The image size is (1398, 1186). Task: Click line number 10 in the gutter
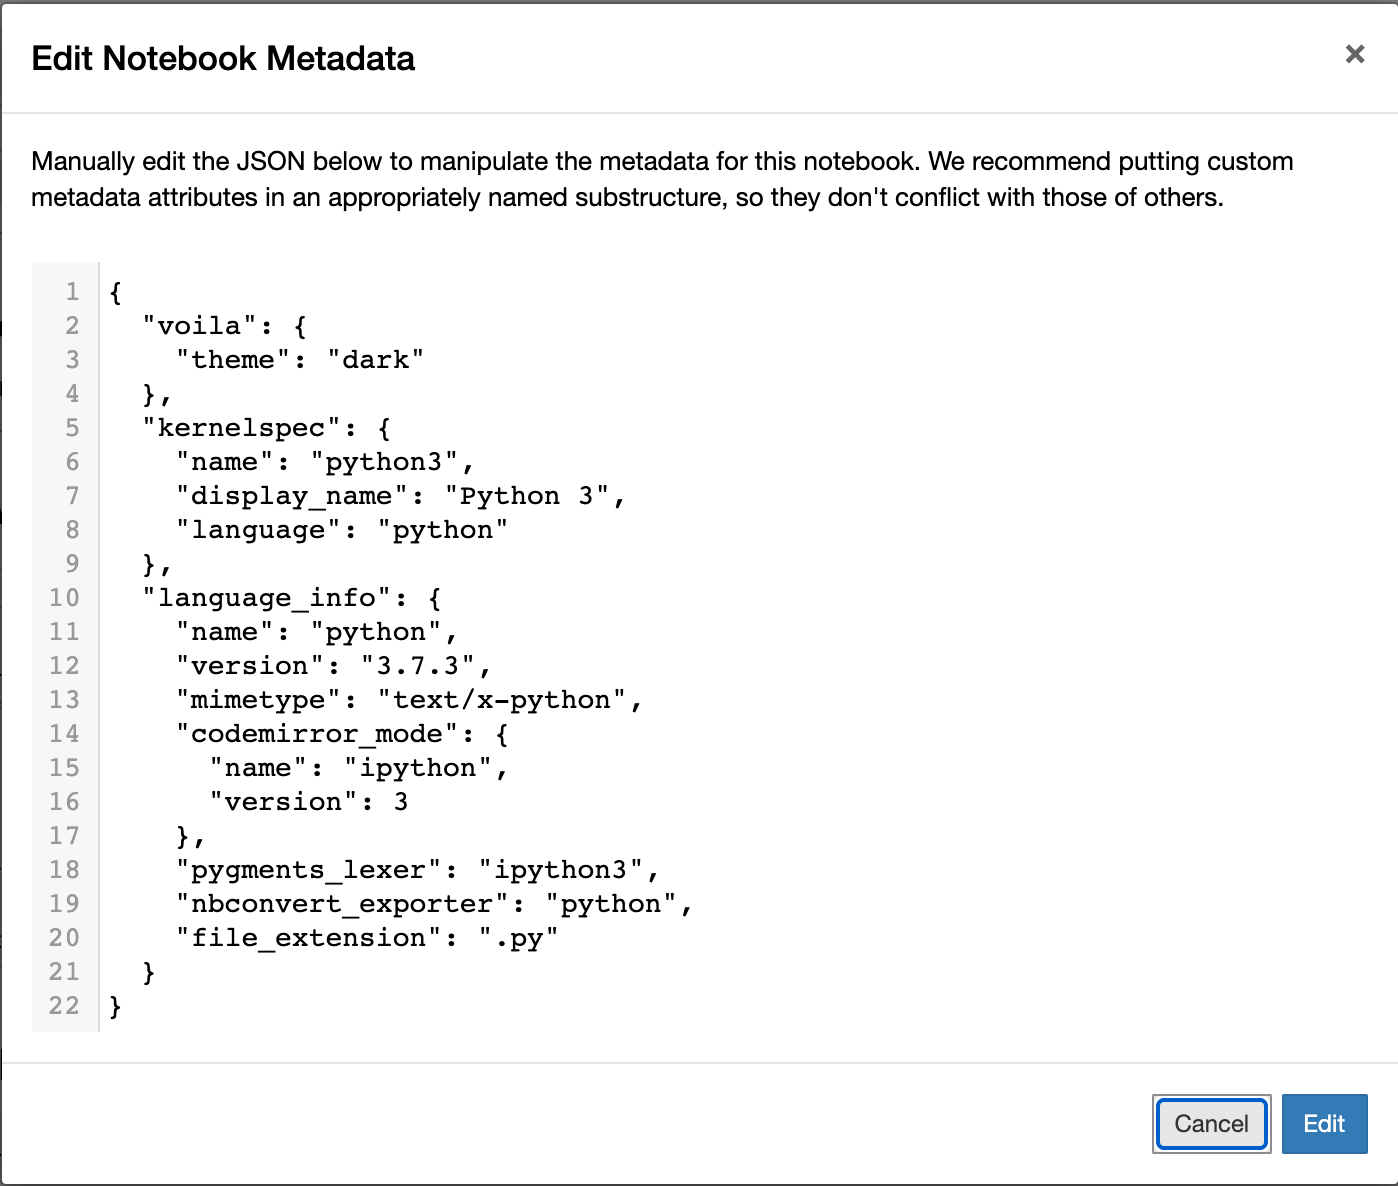(64, 598)
